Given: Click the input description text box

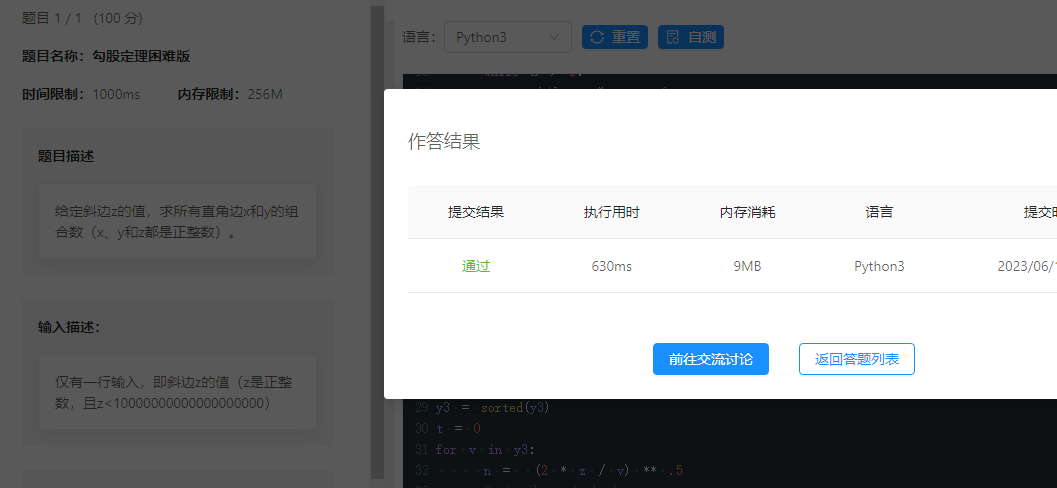Looking at the screenshot, I should (177, 392).
